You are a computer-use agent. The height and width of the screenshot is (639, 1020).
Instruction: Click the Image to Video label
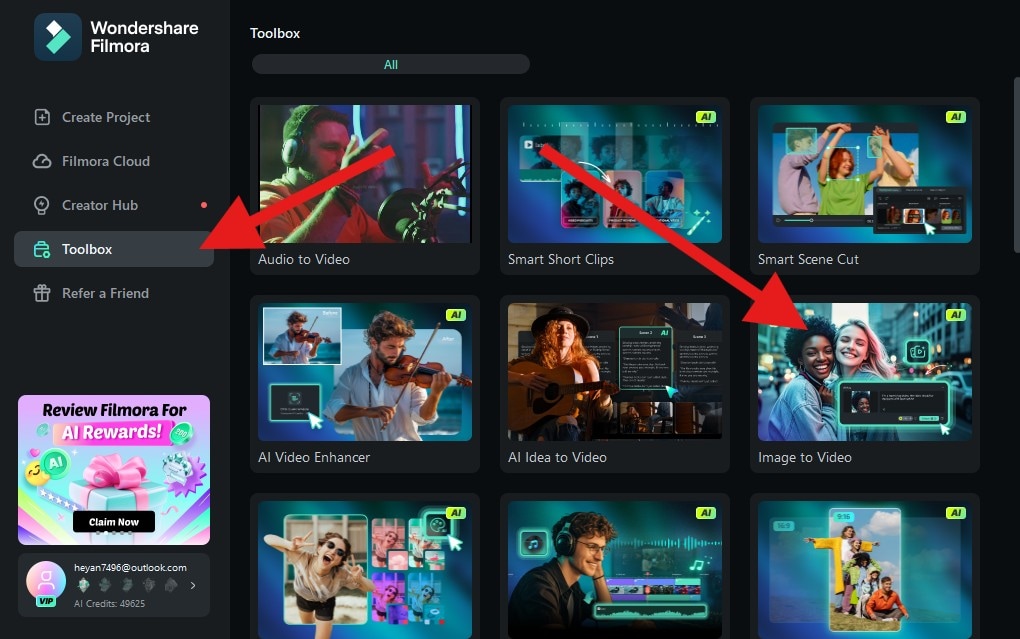[x=805, y=457]
